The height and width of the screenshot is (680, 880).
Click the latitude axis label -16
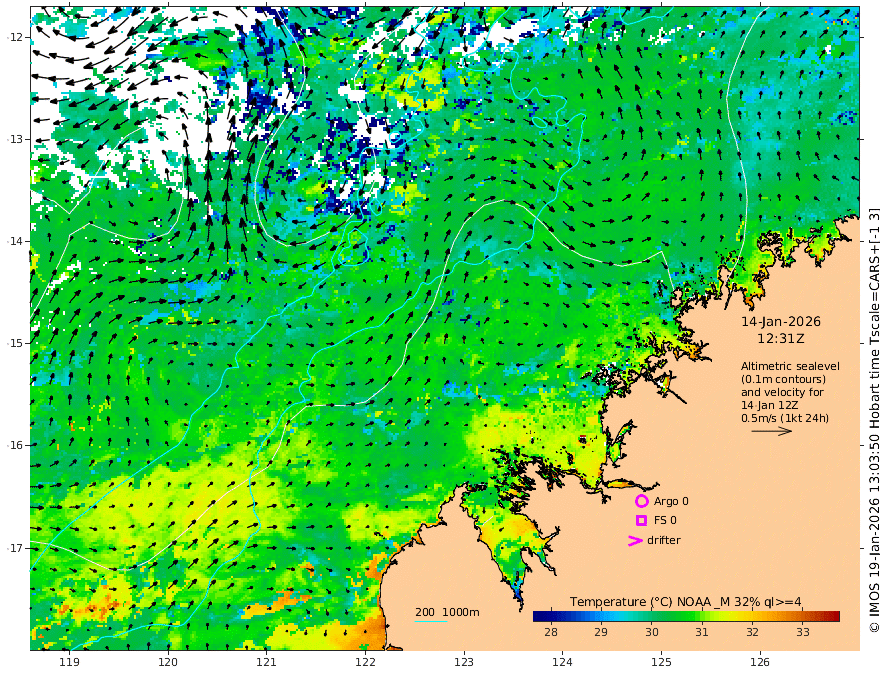click(15, 445)
